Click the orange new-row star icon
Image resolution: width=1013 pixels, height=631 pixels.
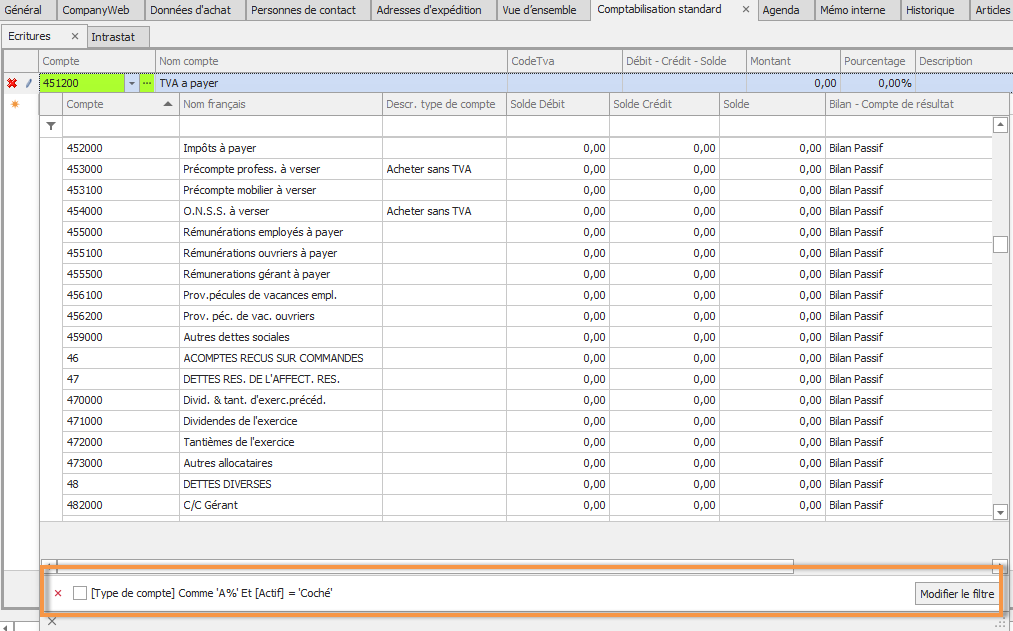15,104
